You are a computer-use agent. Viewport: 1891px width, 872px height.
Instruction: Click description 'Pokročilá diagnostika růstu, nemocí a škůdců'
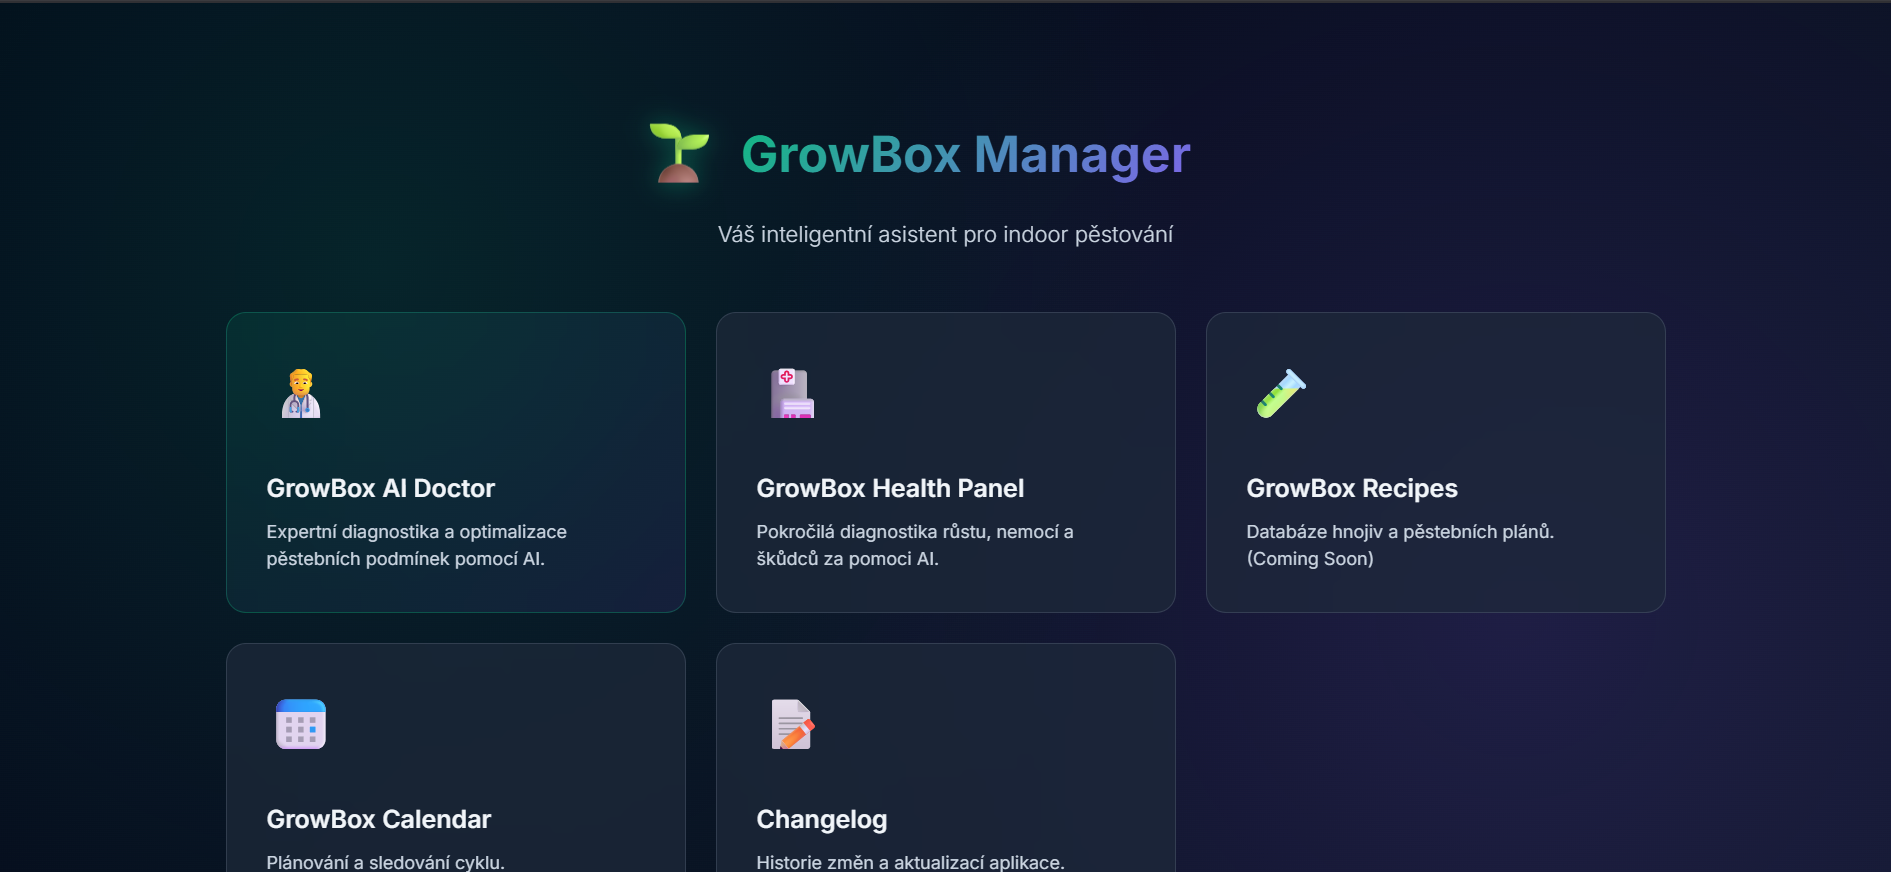coord(915,545)
